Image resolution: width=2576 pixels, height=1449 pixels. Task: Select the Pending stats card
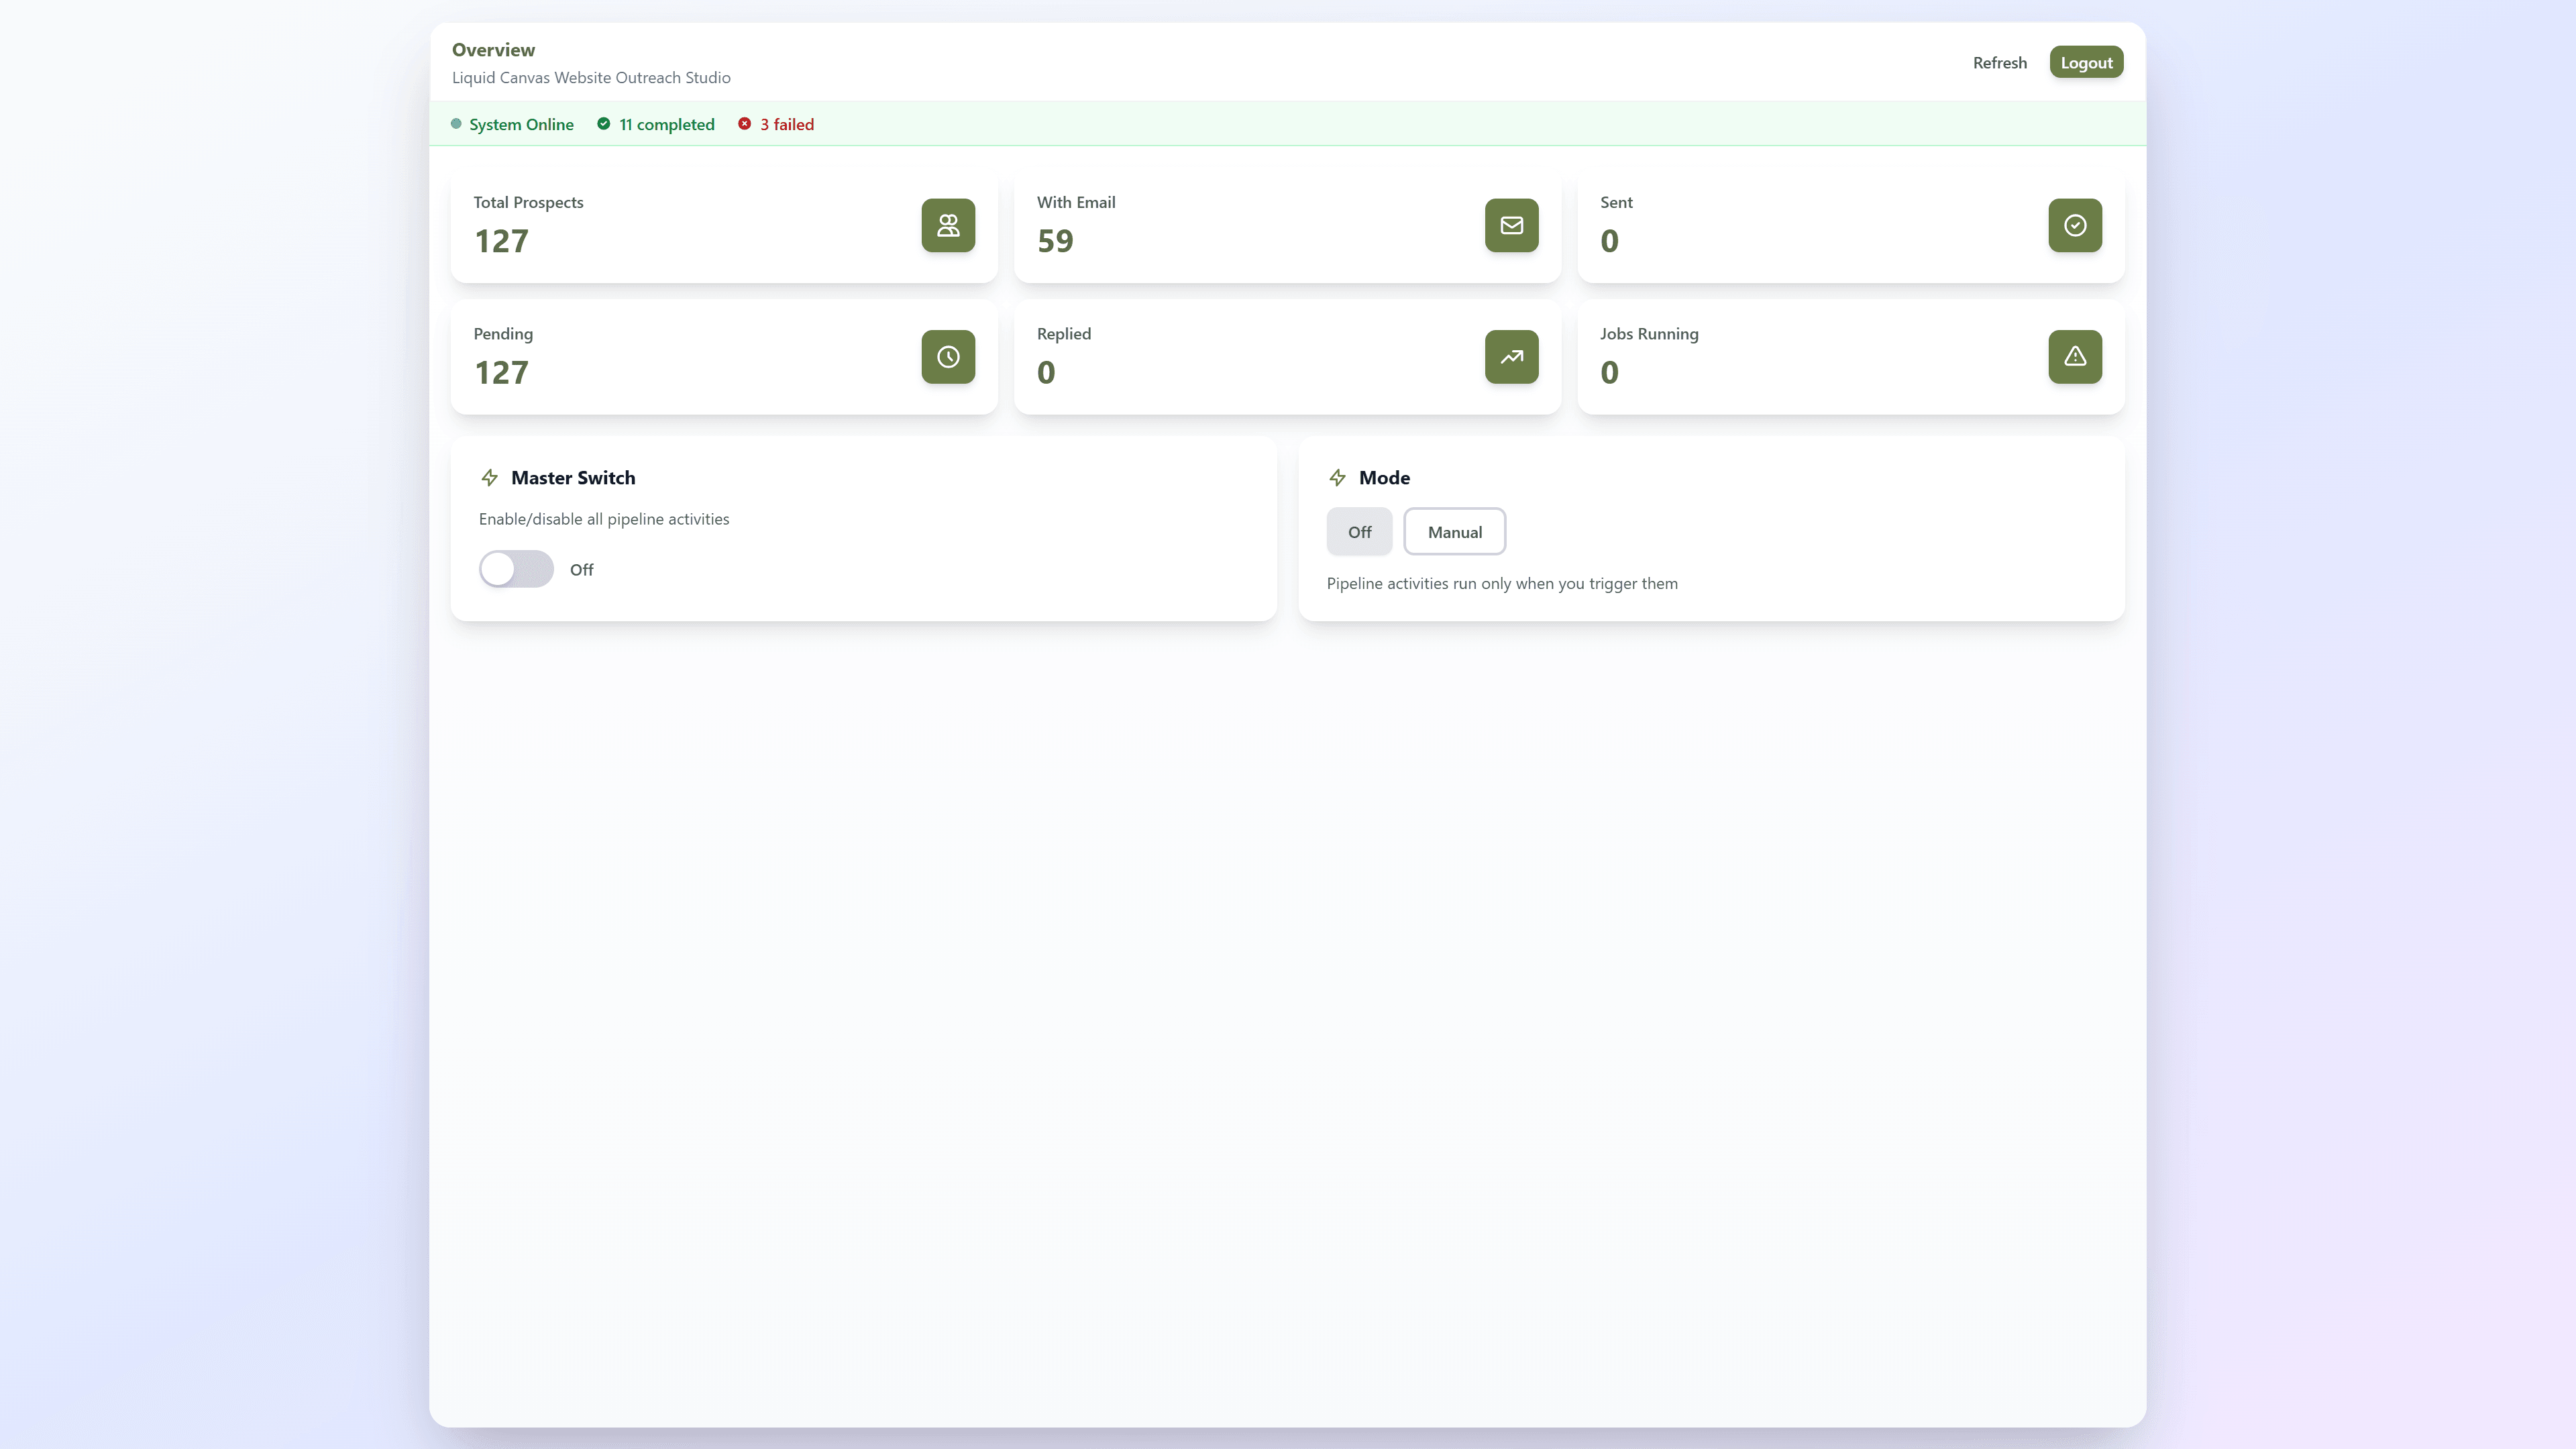tap(724, 357)
